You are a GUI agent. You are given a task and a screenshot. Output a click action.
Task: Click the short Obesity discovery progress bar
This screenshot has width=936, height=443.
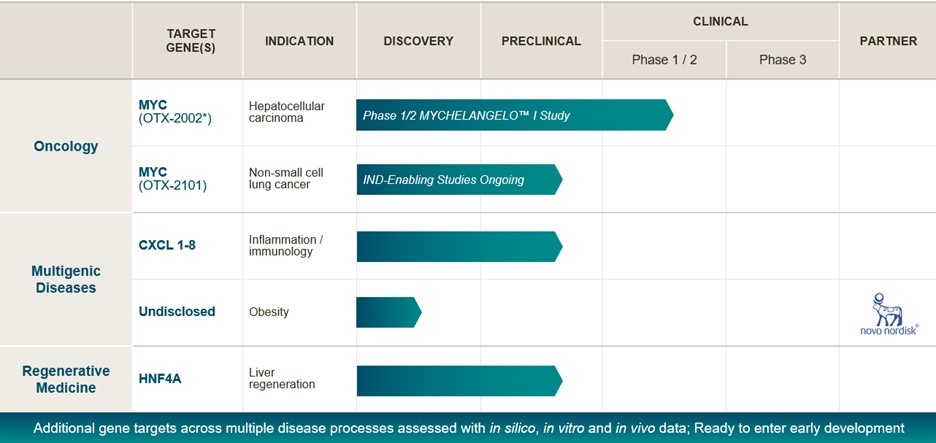click(x=387, y=312)
